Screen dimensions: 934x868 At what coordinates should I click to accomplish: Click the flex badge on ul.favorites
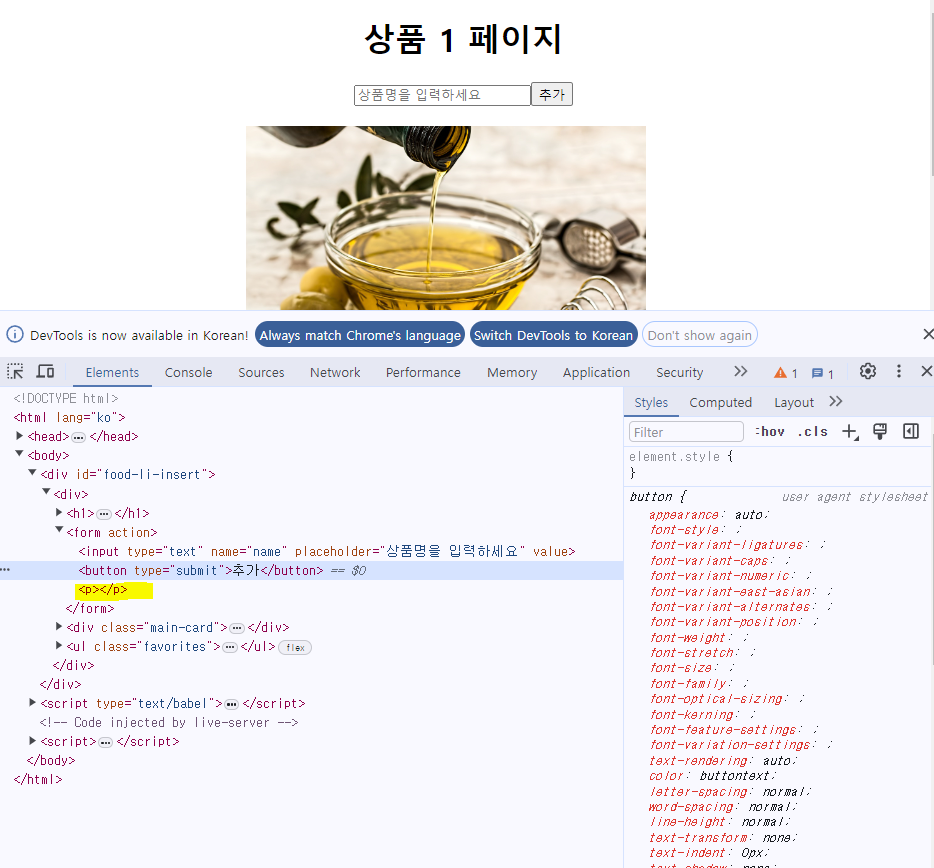pyautogui.click(x=295, y=647)
